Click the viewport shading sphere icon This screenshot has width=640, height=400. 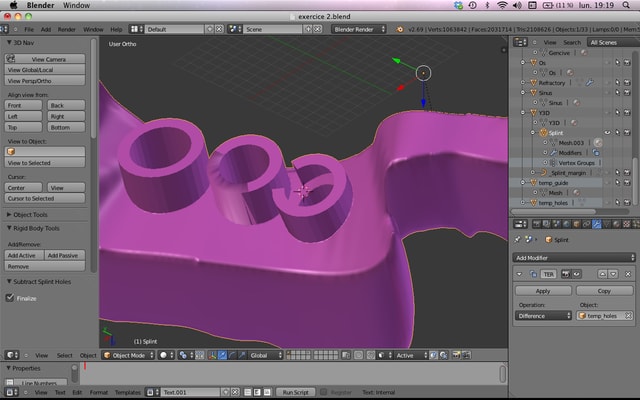click(163, 355)
